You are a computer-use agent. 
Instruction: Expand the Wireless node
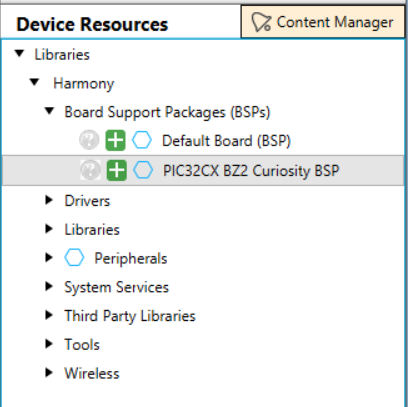pyautogui.click(x=49, y=373)
